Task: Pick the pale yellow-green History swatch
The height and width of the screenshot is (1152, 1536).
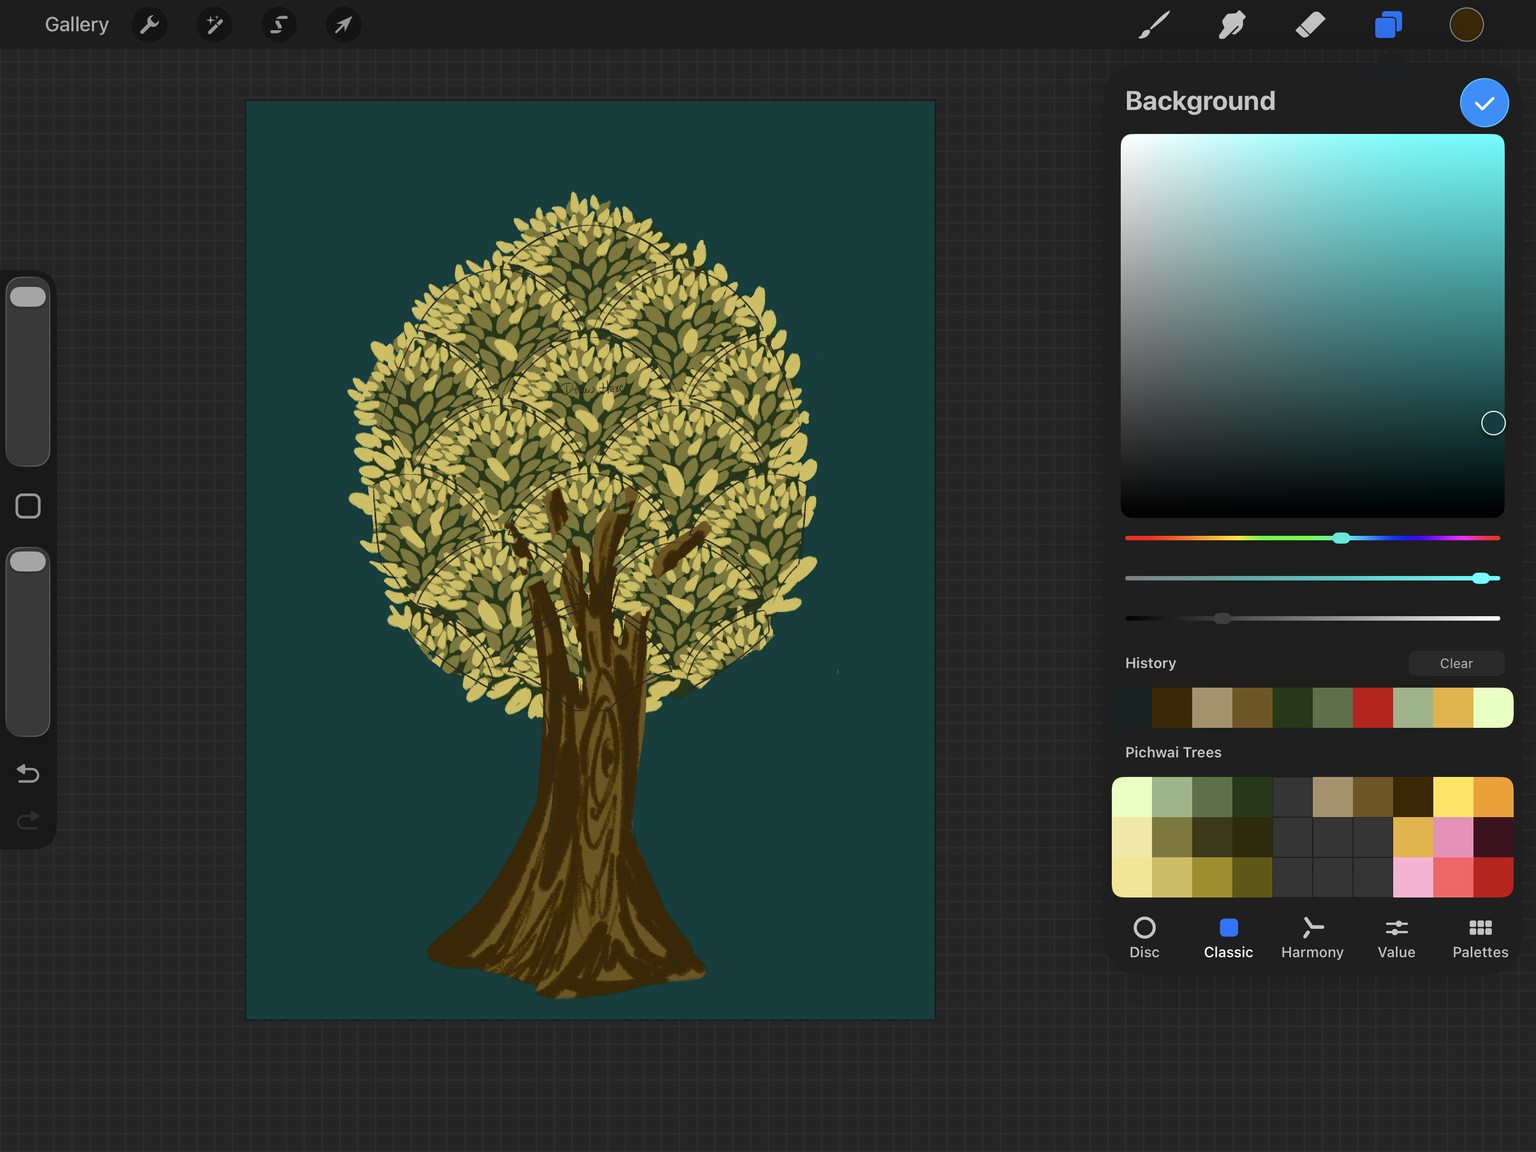Action: (1493, 708)
